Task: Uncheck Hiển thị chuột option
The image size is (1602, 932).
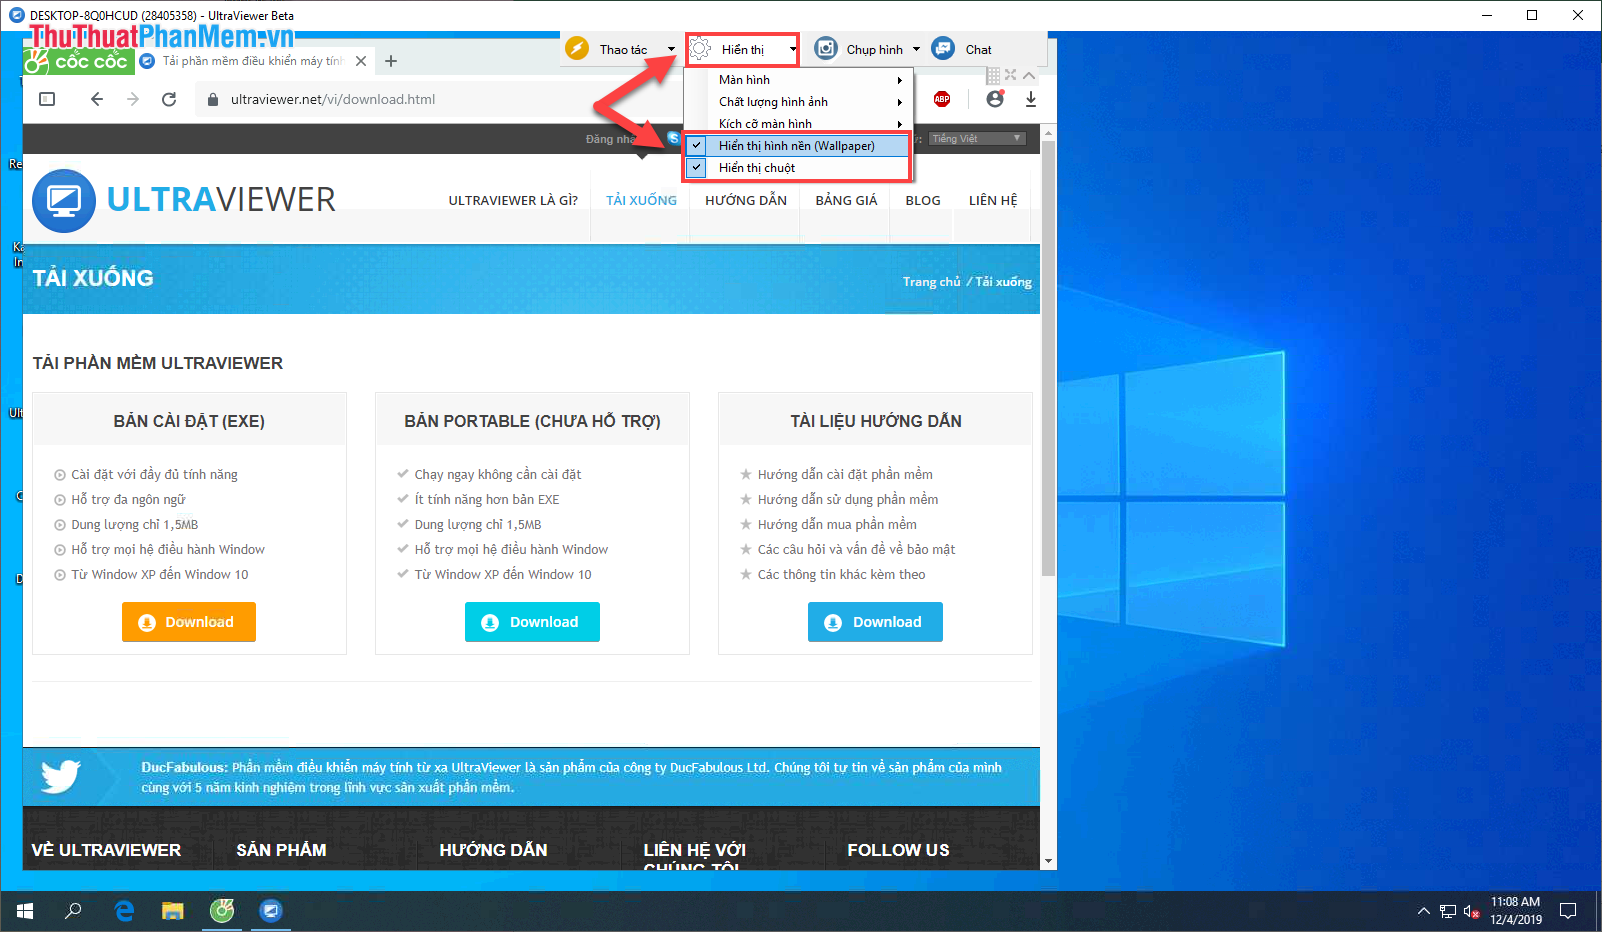Action: coord(797,168)
